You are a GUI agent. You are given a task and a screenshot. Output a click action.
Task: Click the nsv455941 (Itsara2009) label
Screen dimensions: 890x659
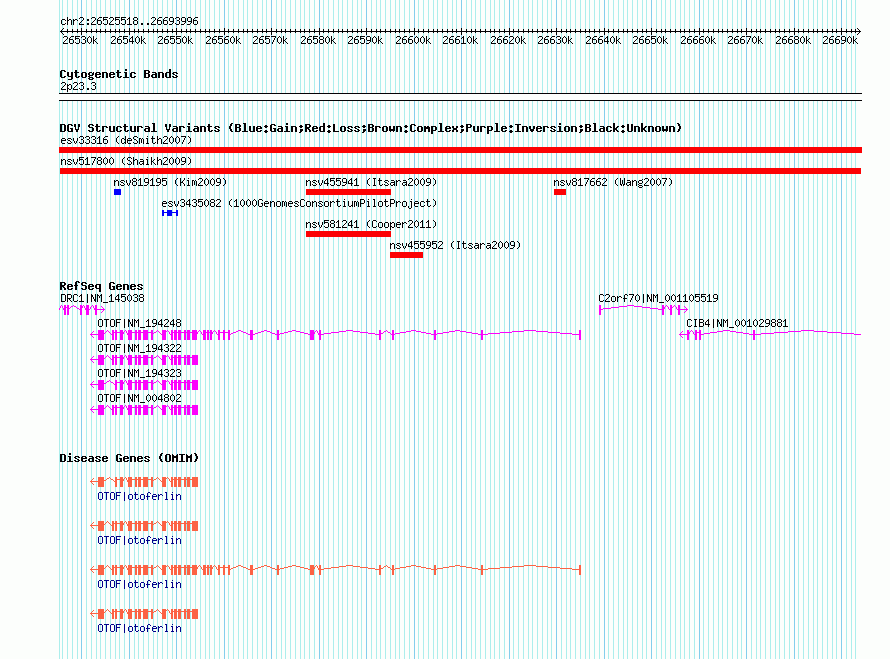[371, 182]
